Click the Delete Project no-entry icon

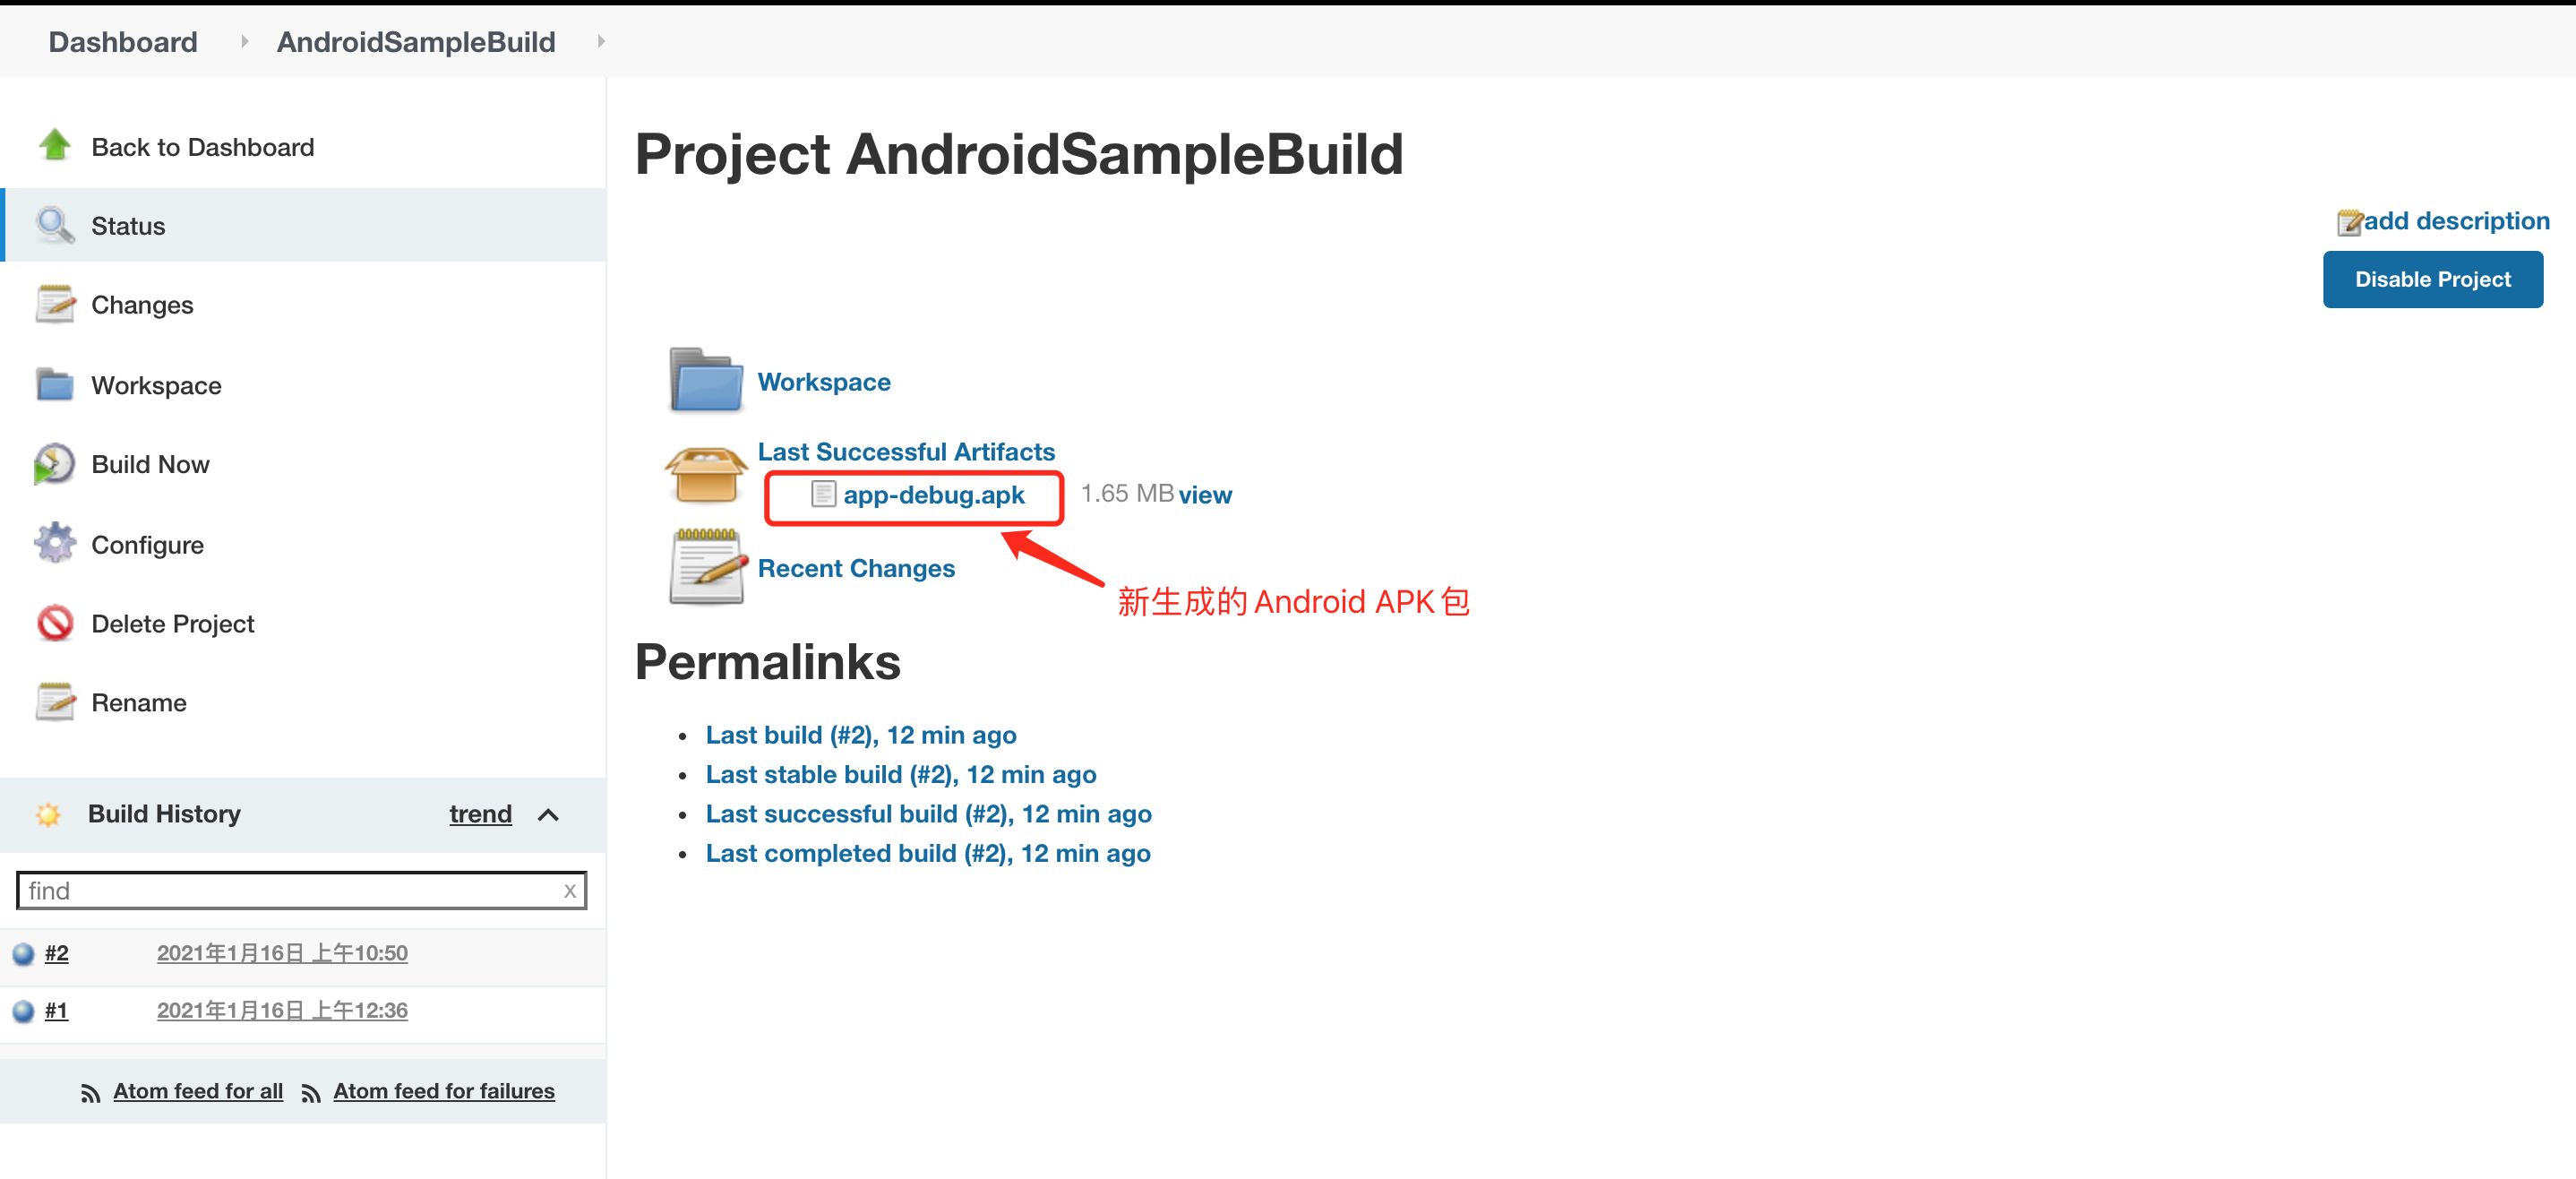(x=51, y=624)
